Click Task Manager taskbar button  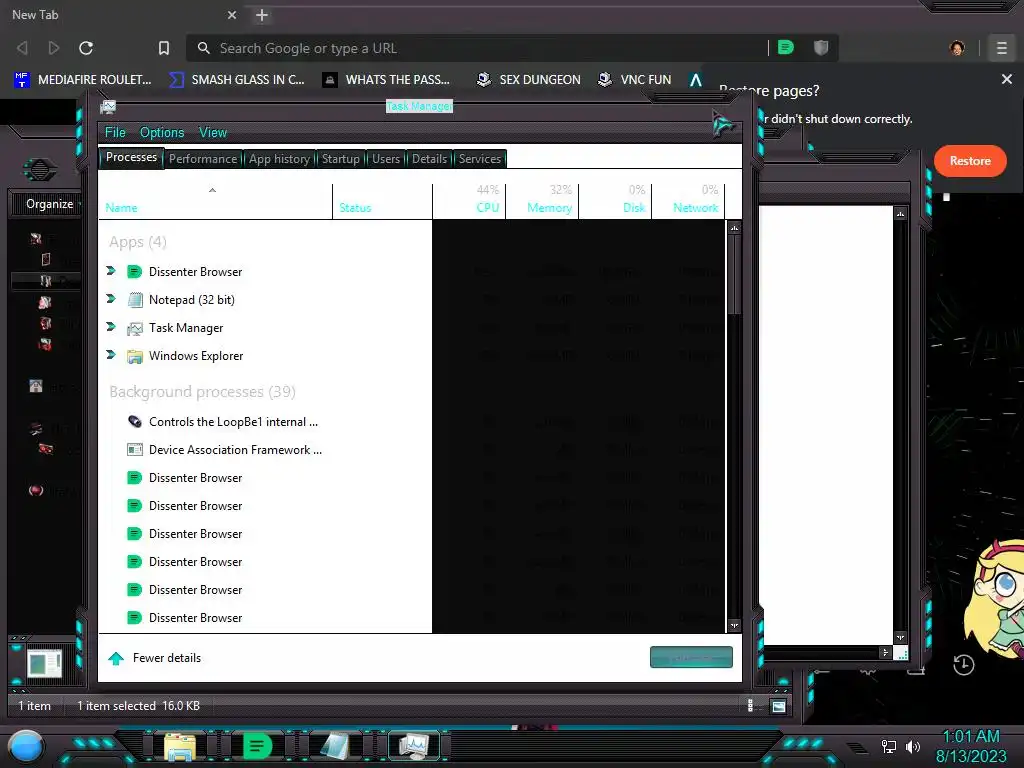point(414,746)
